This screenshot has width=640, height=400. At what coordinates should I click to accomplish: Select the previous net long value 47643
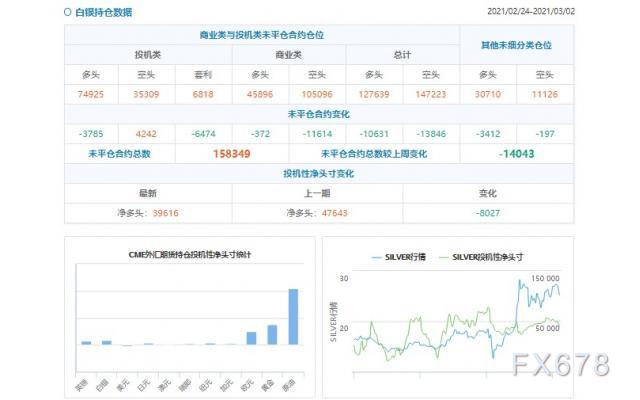pyautogui.click(x=334, y=213)
